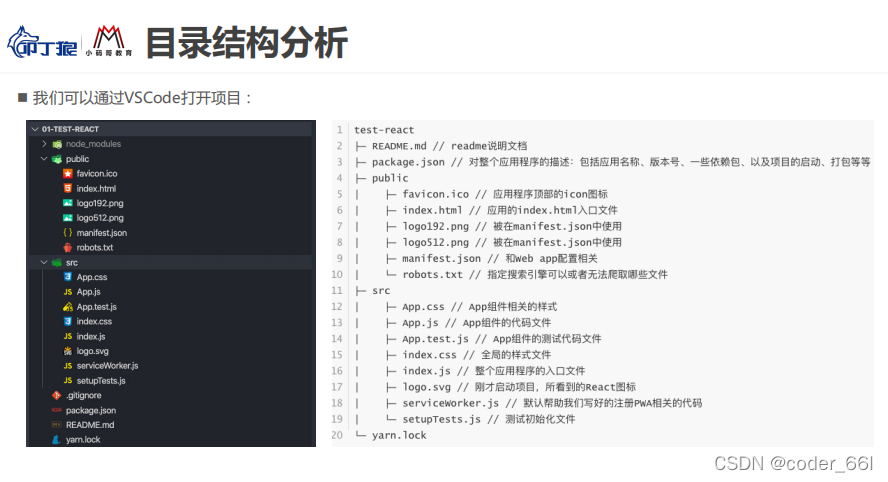
Task: Click the README.md markdown icon
Action: pyautogui.click(x=57, y=425)
